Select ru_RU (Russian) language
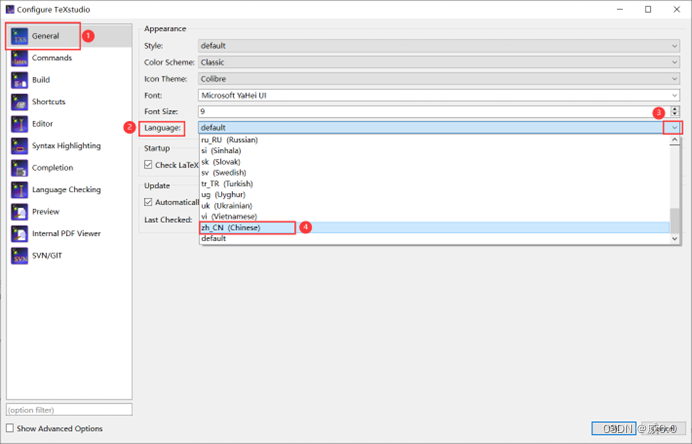692x444 pixels. pyautogui.click(x=434, y=140)
